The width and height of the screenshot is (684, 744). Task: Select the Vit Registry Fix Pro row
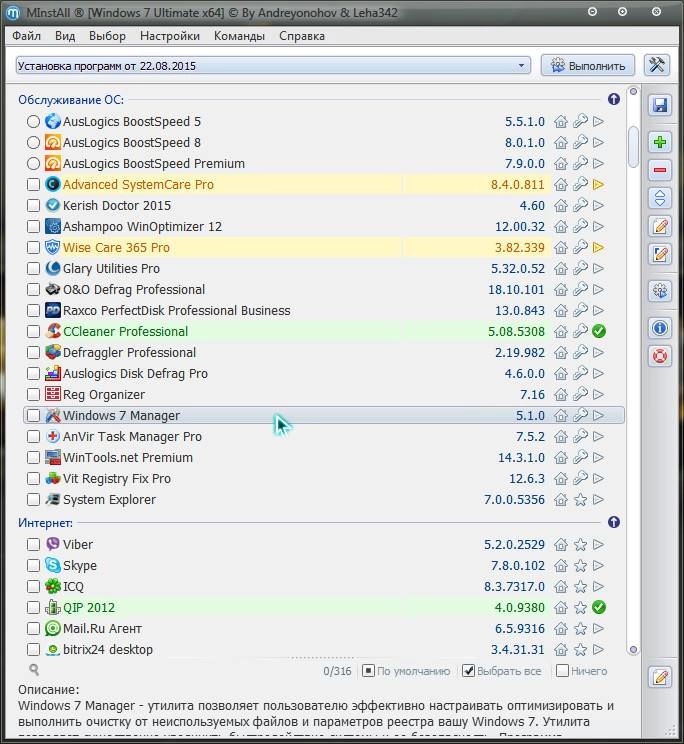(x=324, y=478)
